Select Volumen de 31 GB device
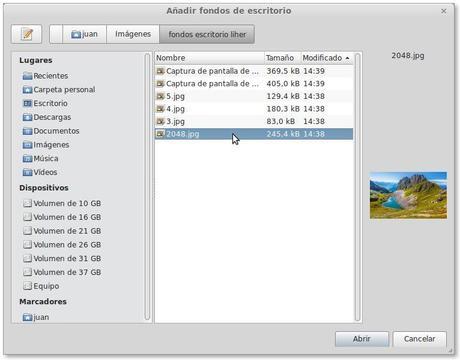Screen dimensions: 460x360 tap(62, 258)
